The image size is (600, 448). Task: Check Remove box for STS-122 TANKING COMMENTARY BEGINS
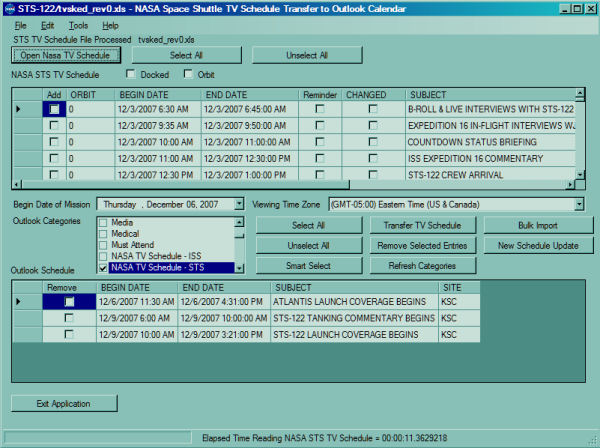69,318
